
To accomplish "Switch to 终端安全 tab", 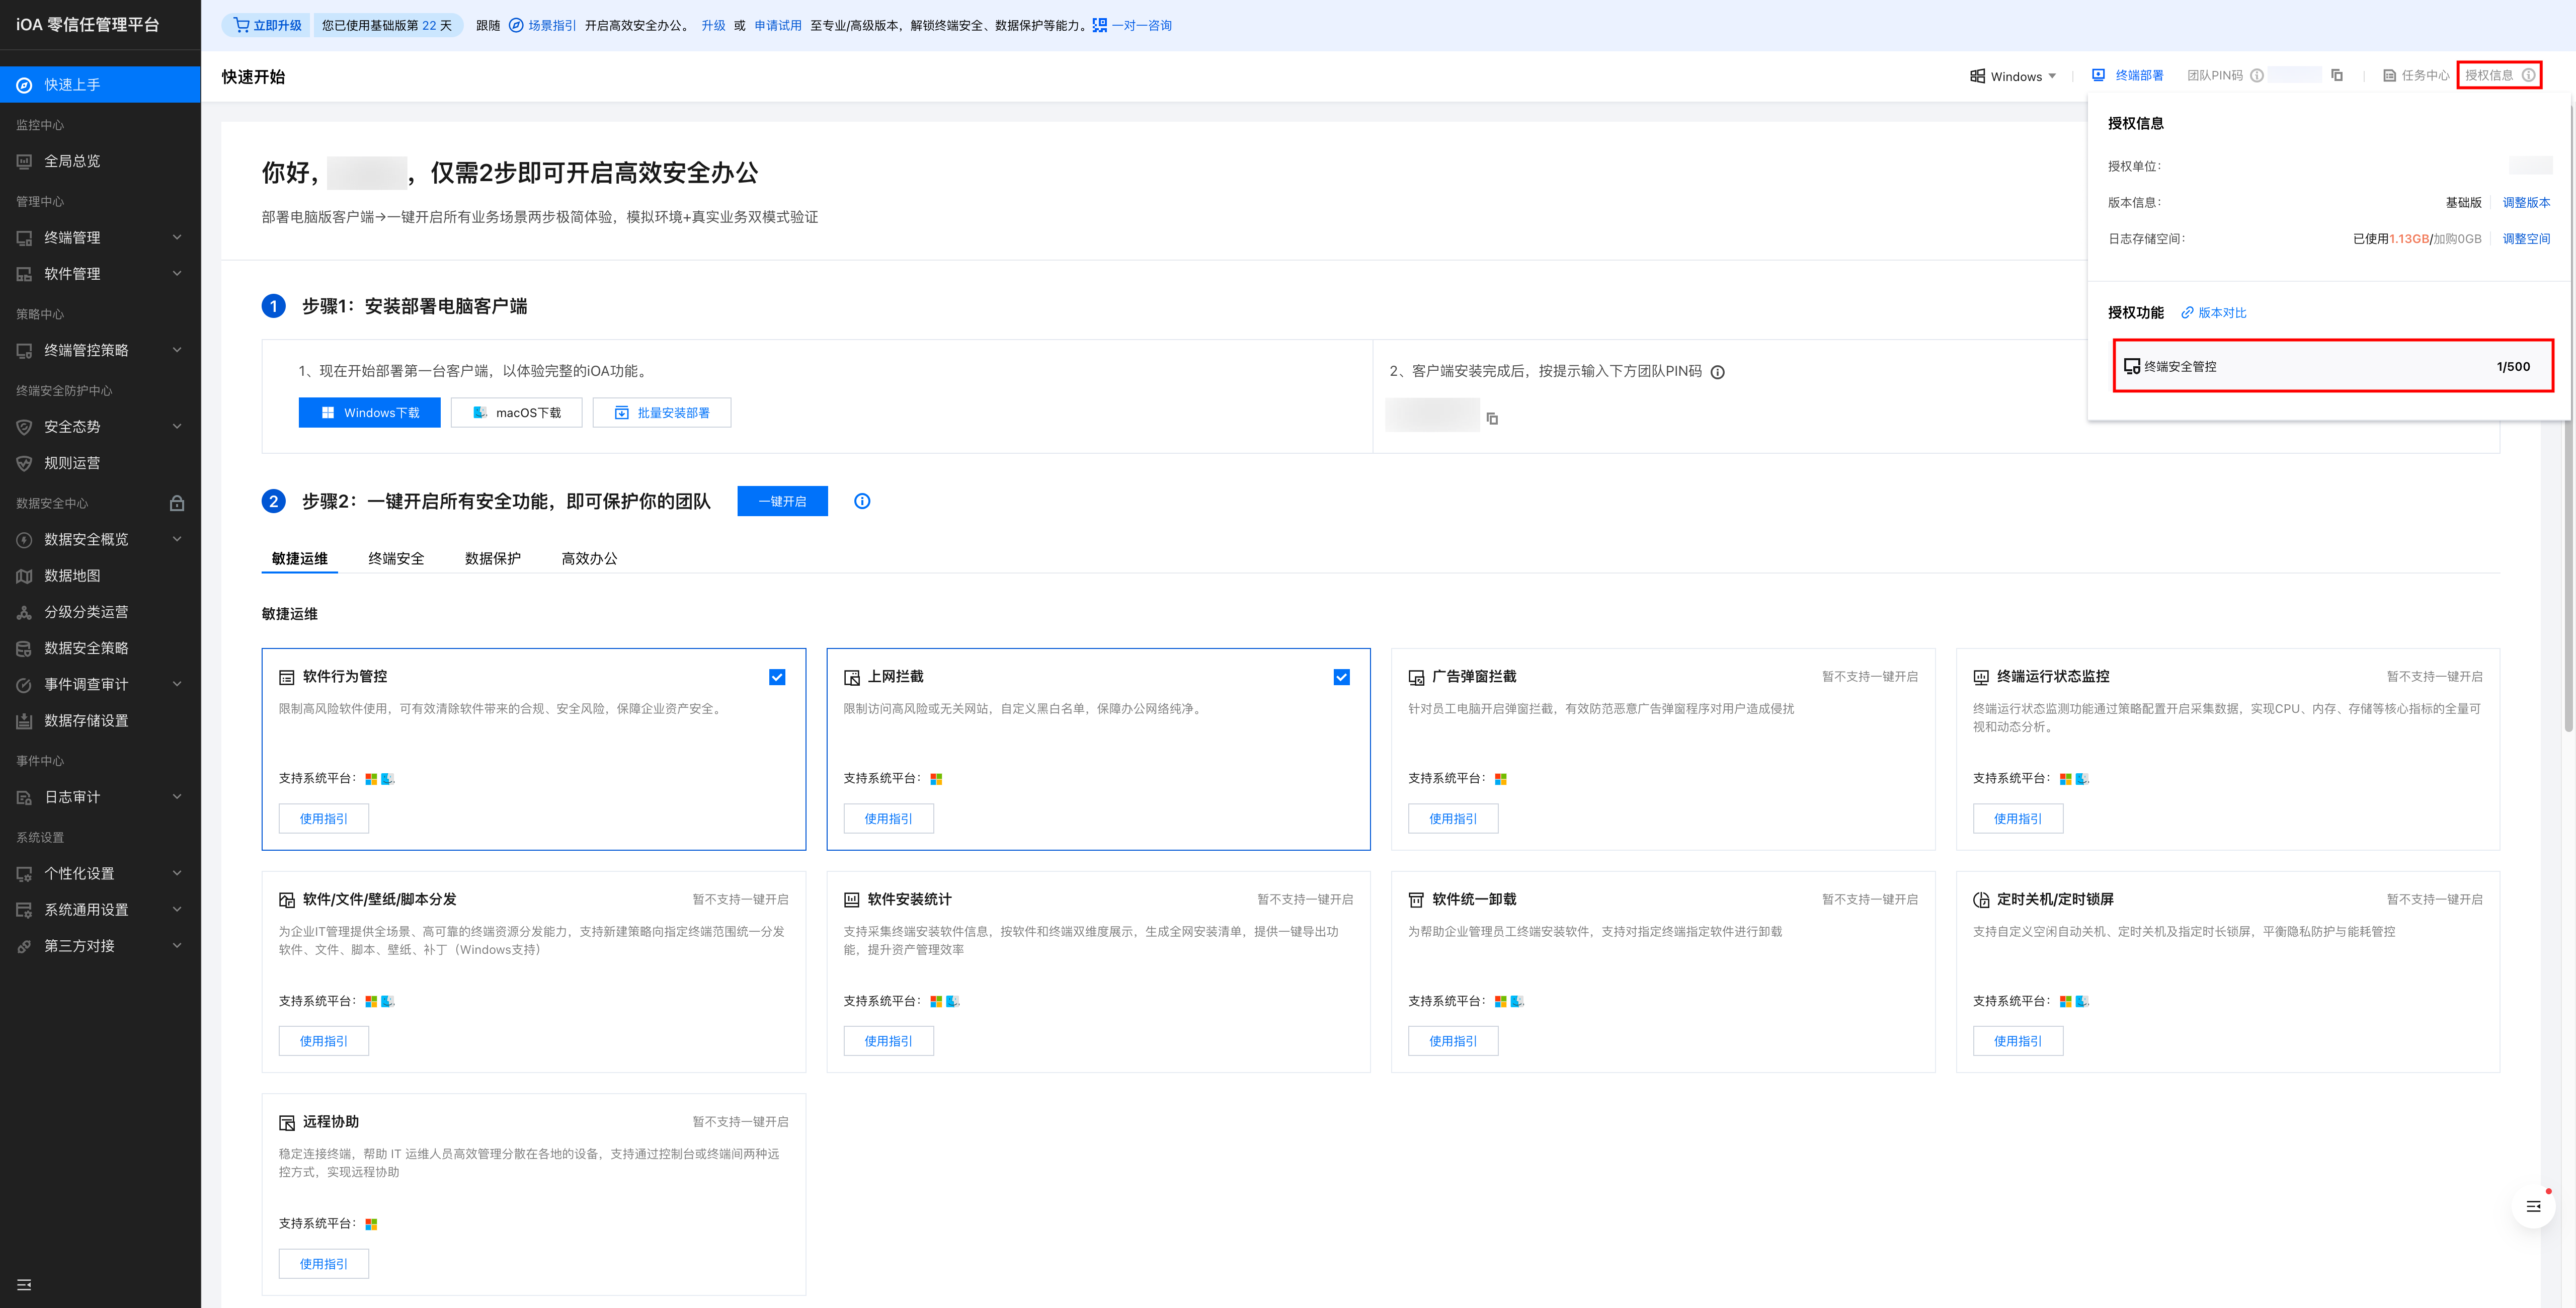I will click(x=396, y=558).
